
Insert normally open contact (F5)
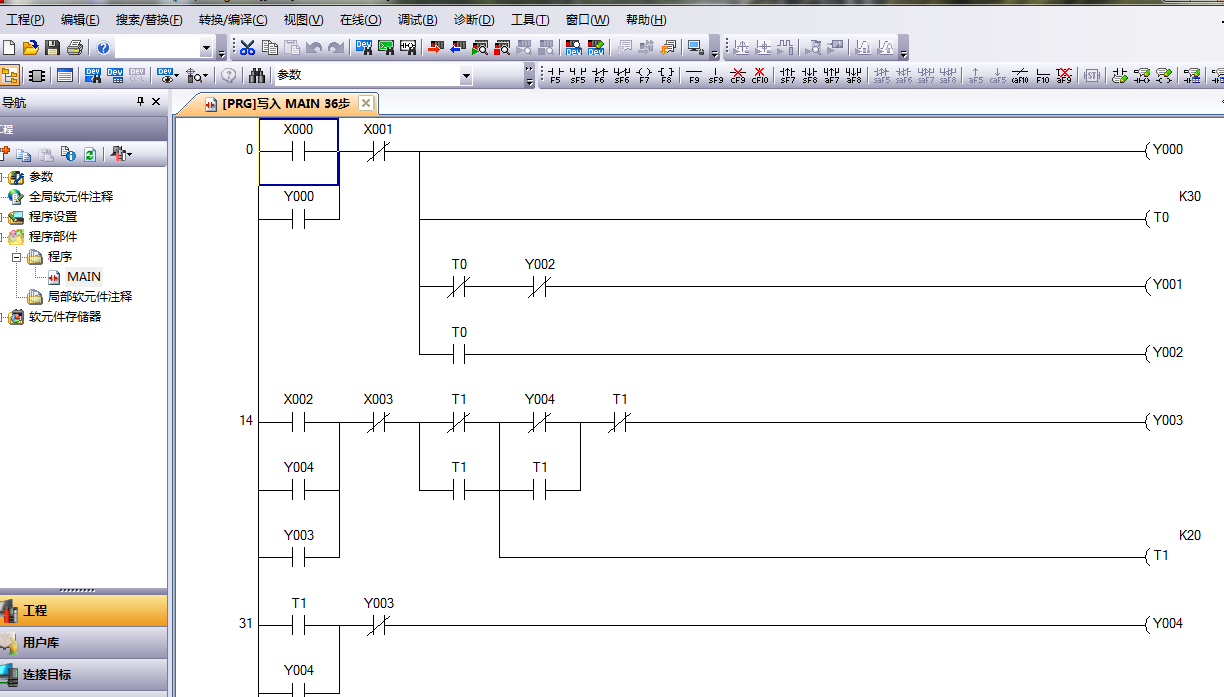pos(555,75)
